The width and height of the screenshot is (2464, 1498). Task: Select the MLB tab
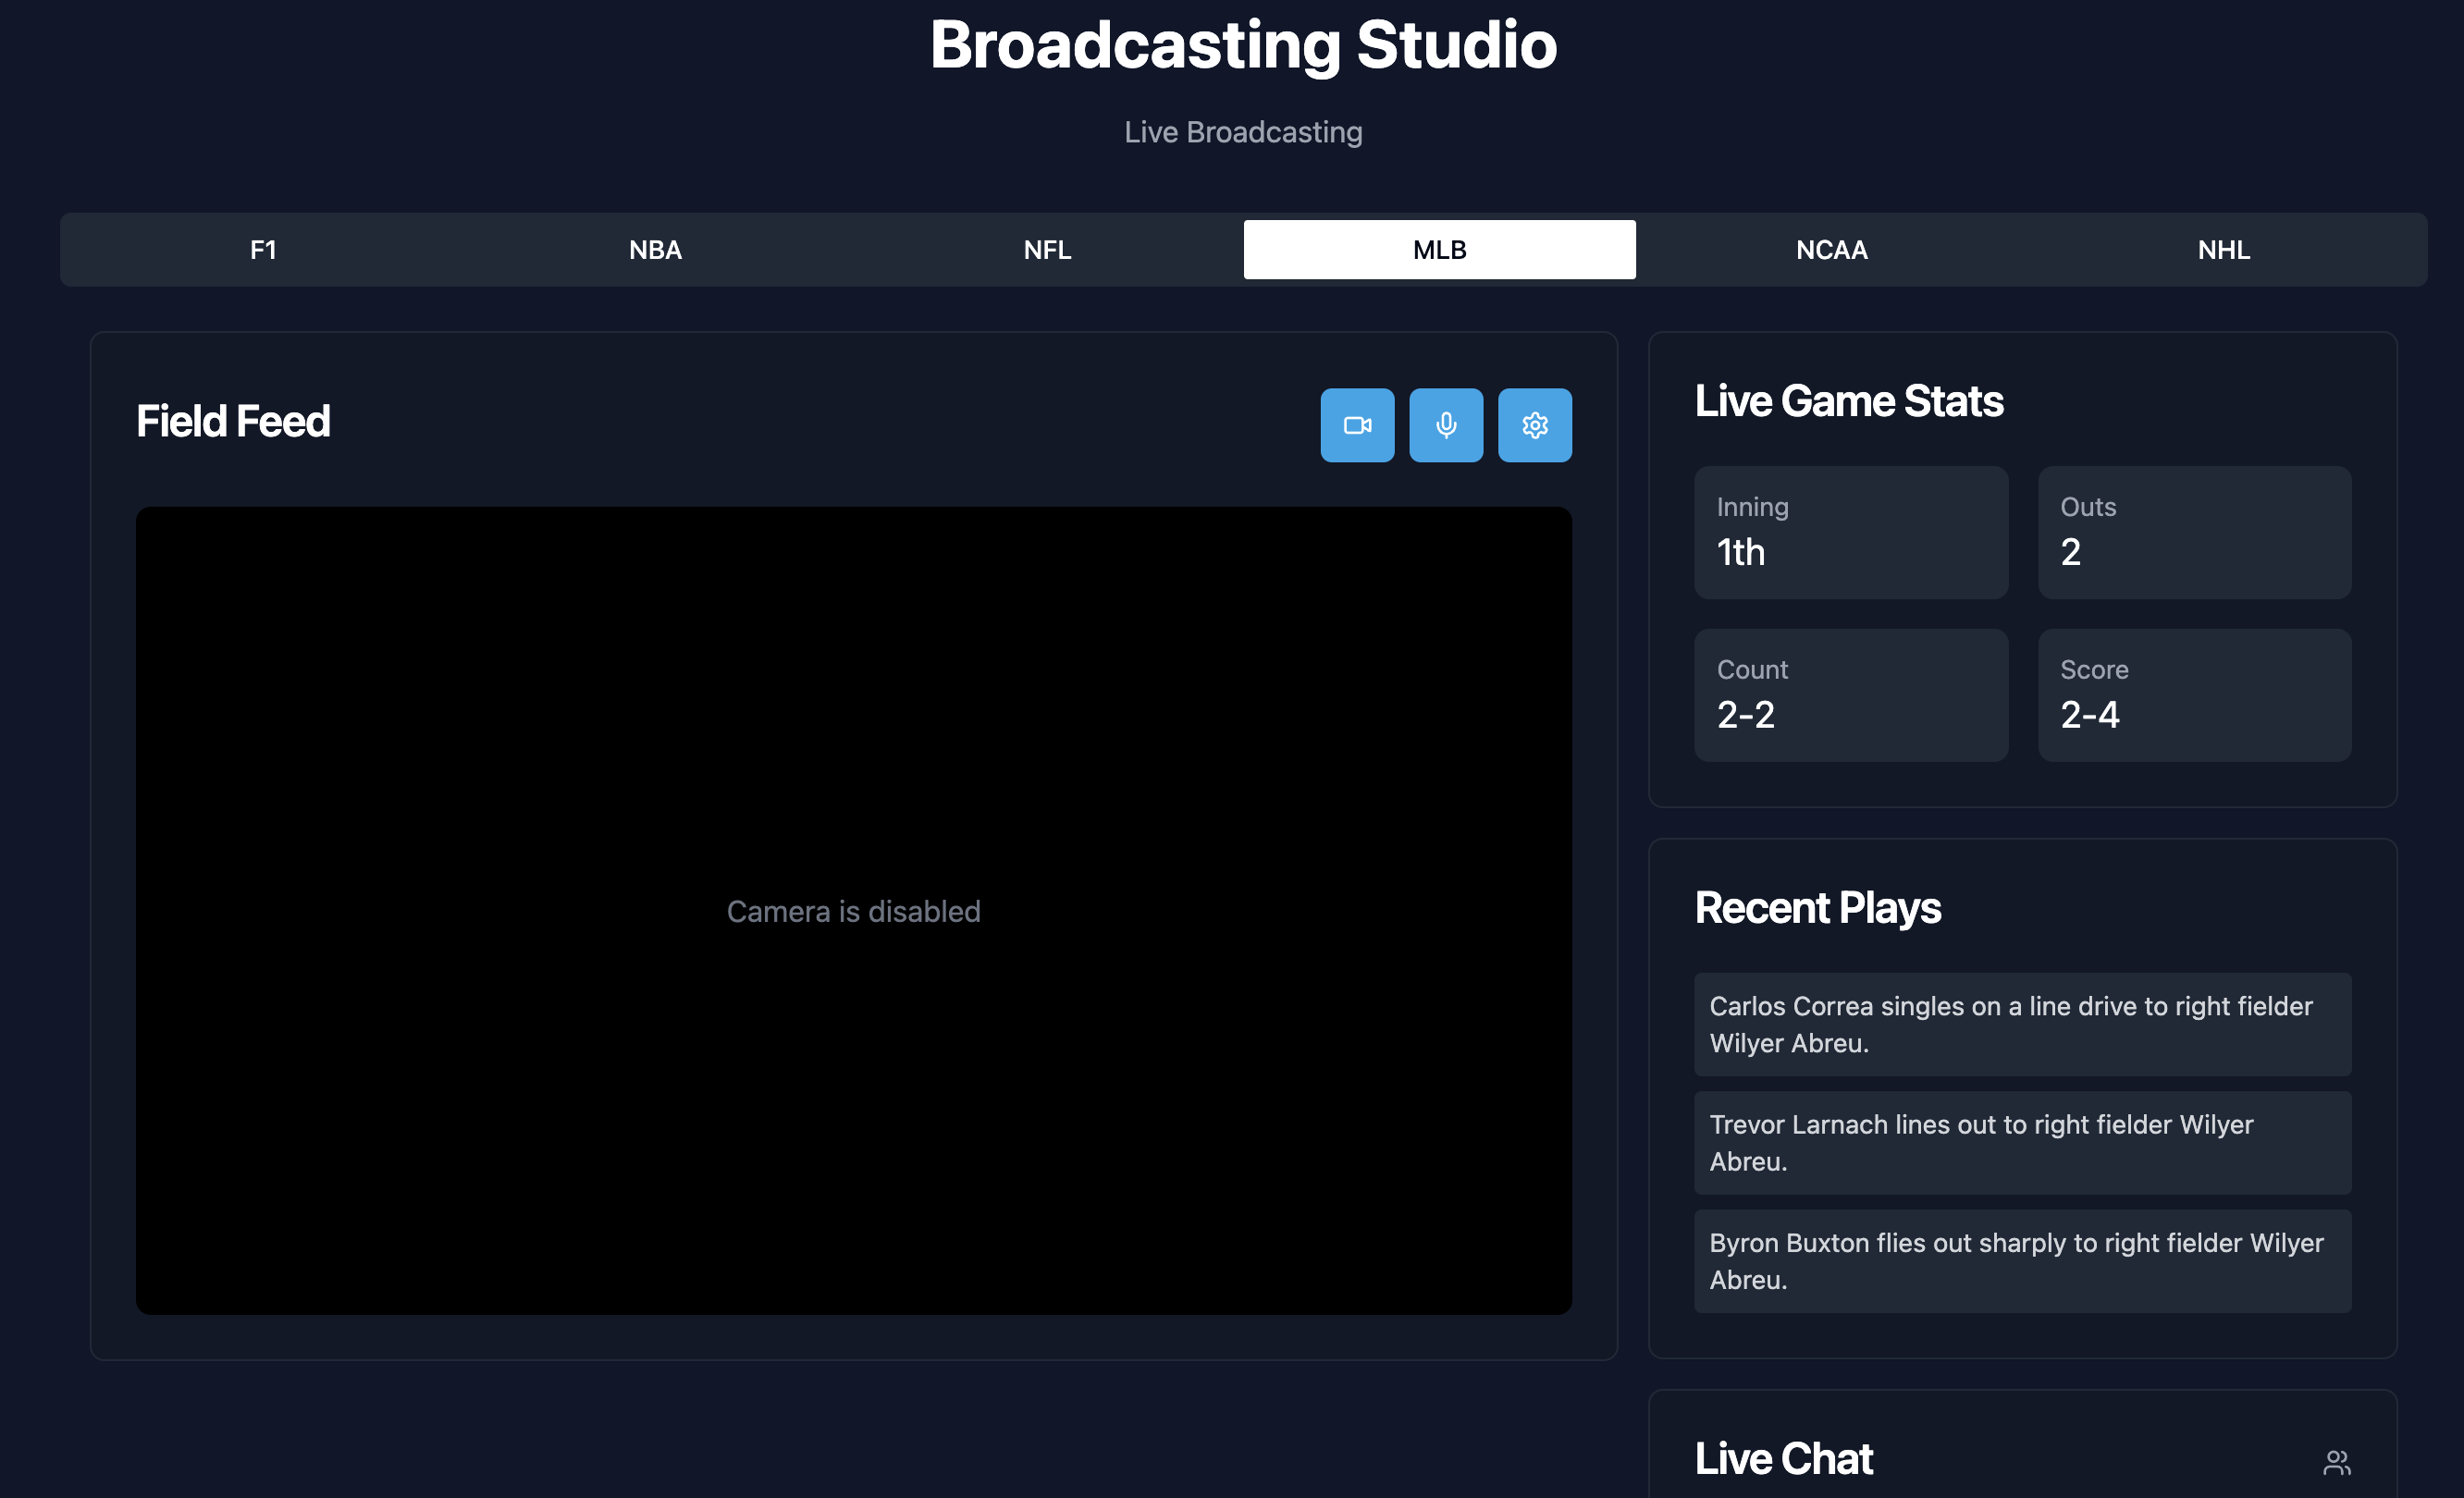pos(1439,250)
